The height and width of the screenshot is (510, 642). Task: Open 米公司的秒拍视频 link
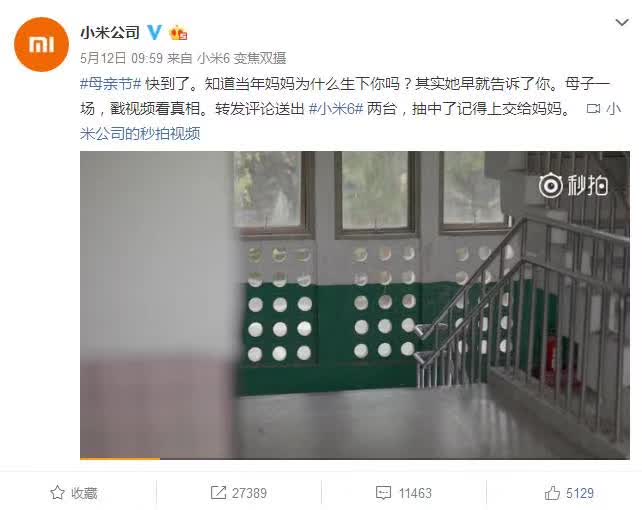(x=140, y=134)
